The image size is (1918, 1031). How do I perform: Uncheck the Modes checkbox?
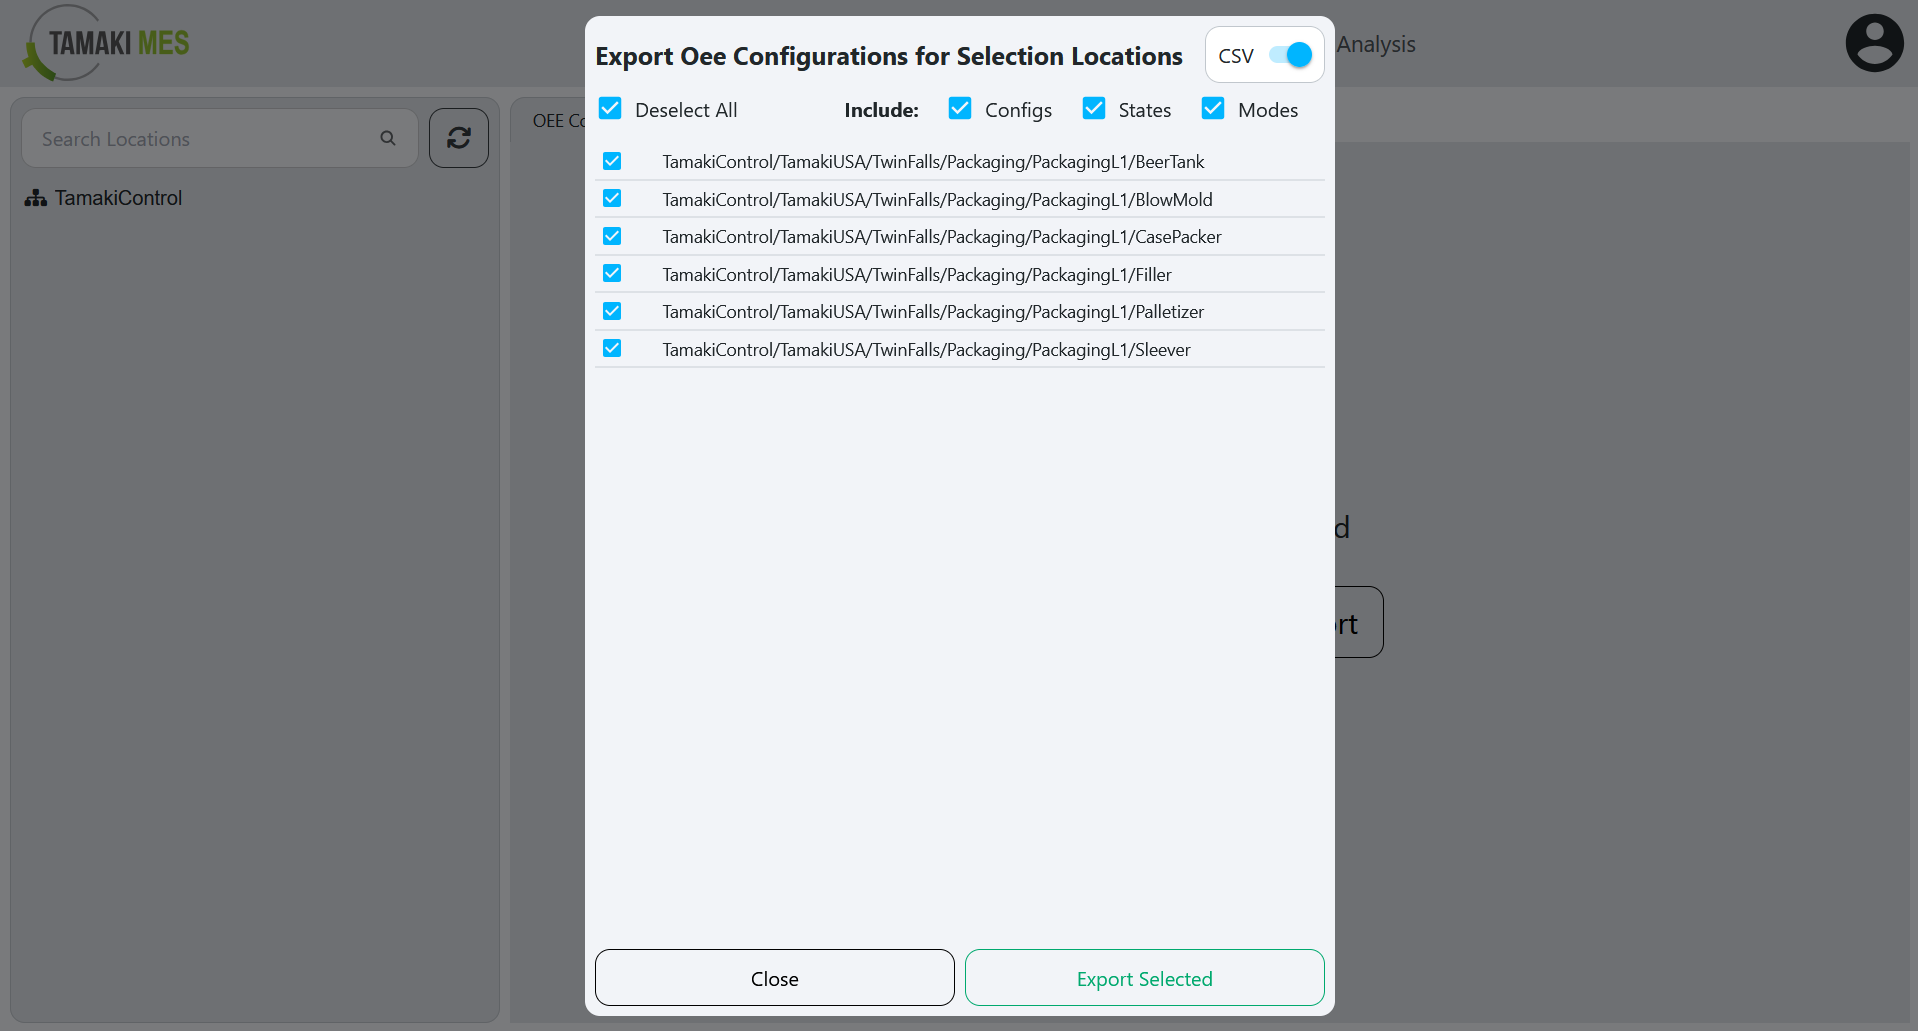(1212, 107)
